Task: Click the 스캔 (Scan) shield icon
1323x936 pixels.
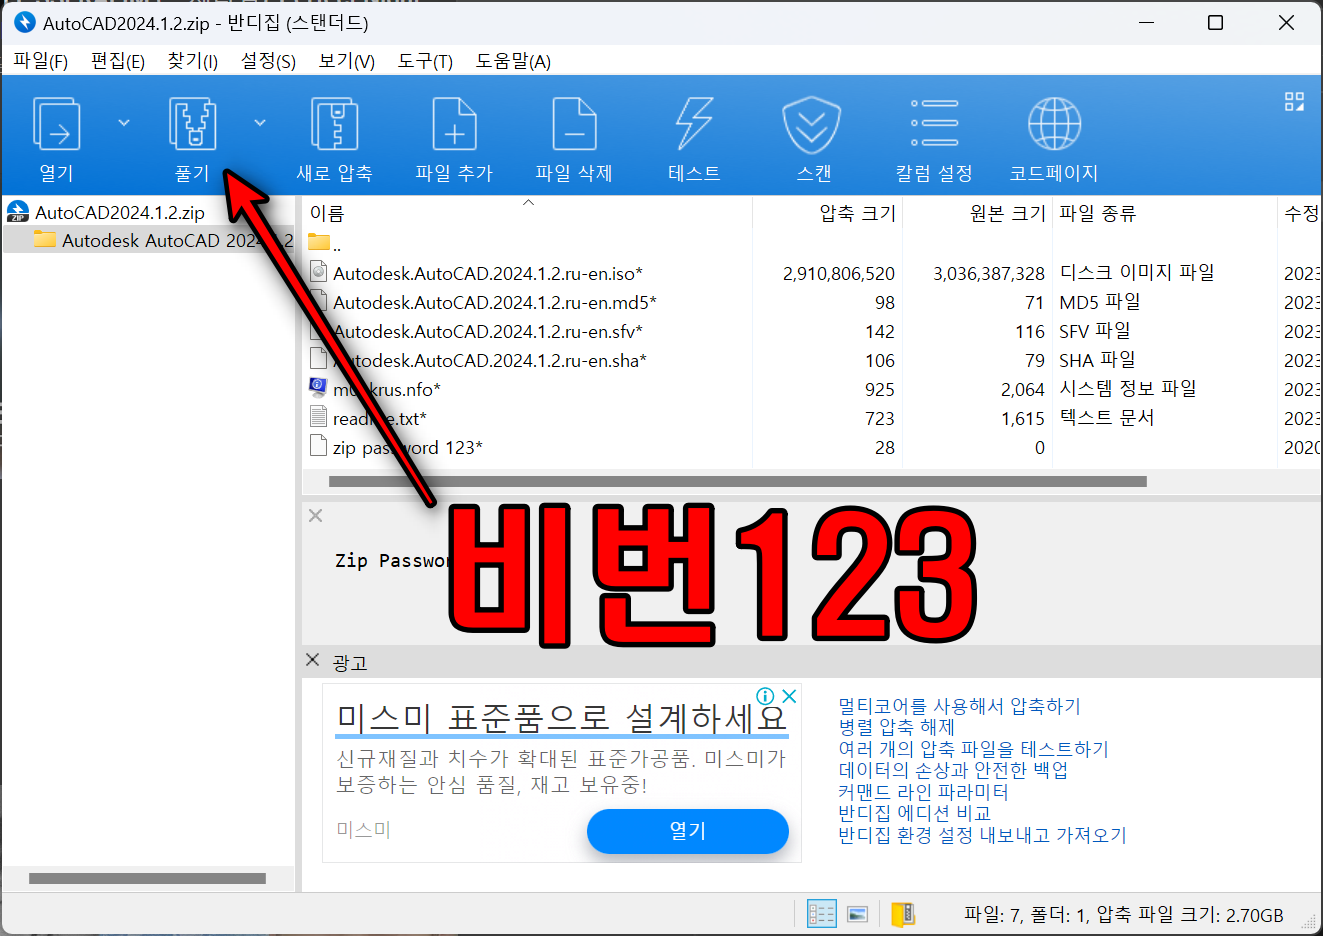Action: (x=811, y=124)
